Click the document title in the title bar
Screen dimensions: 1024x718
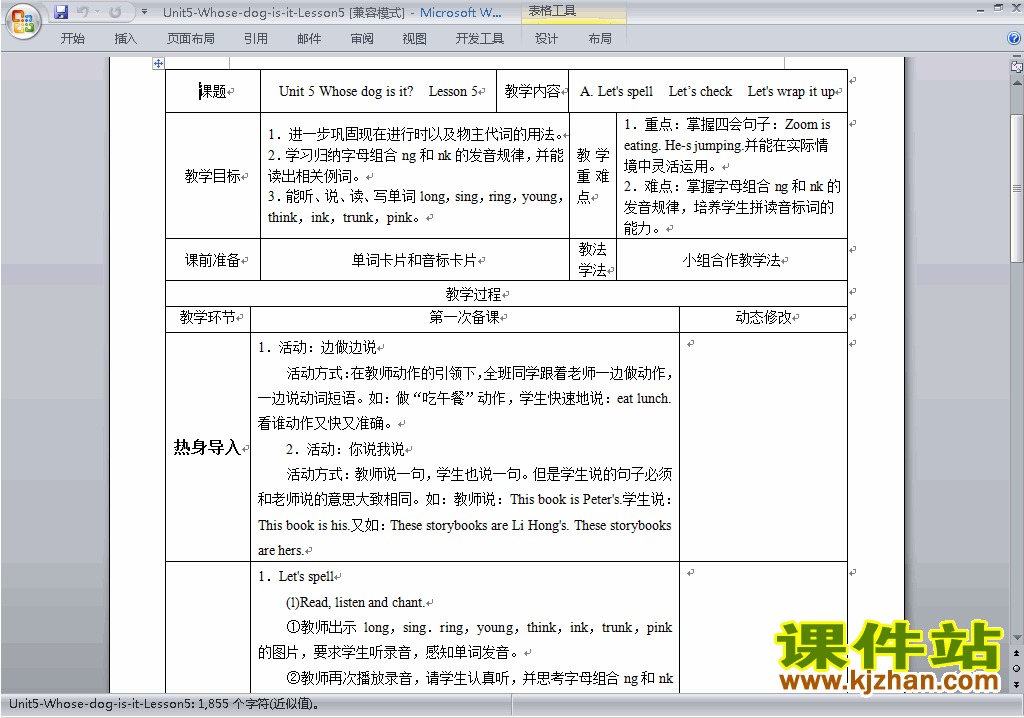(332, 12)
